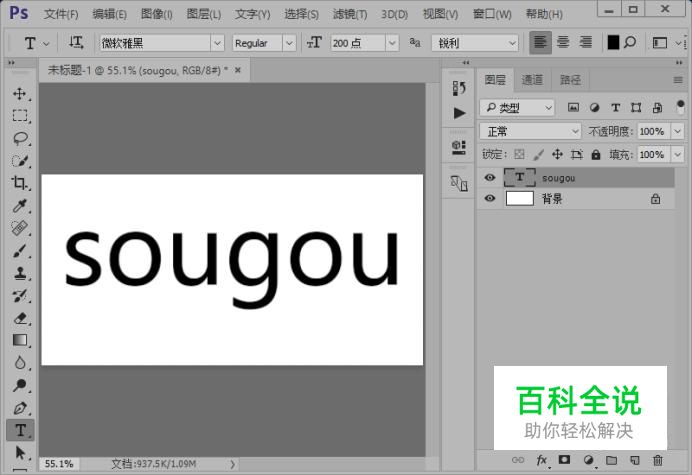Select the Blur tool
Image resolution: width=692 pixels, height=475 pixels.
click(19, 362)
